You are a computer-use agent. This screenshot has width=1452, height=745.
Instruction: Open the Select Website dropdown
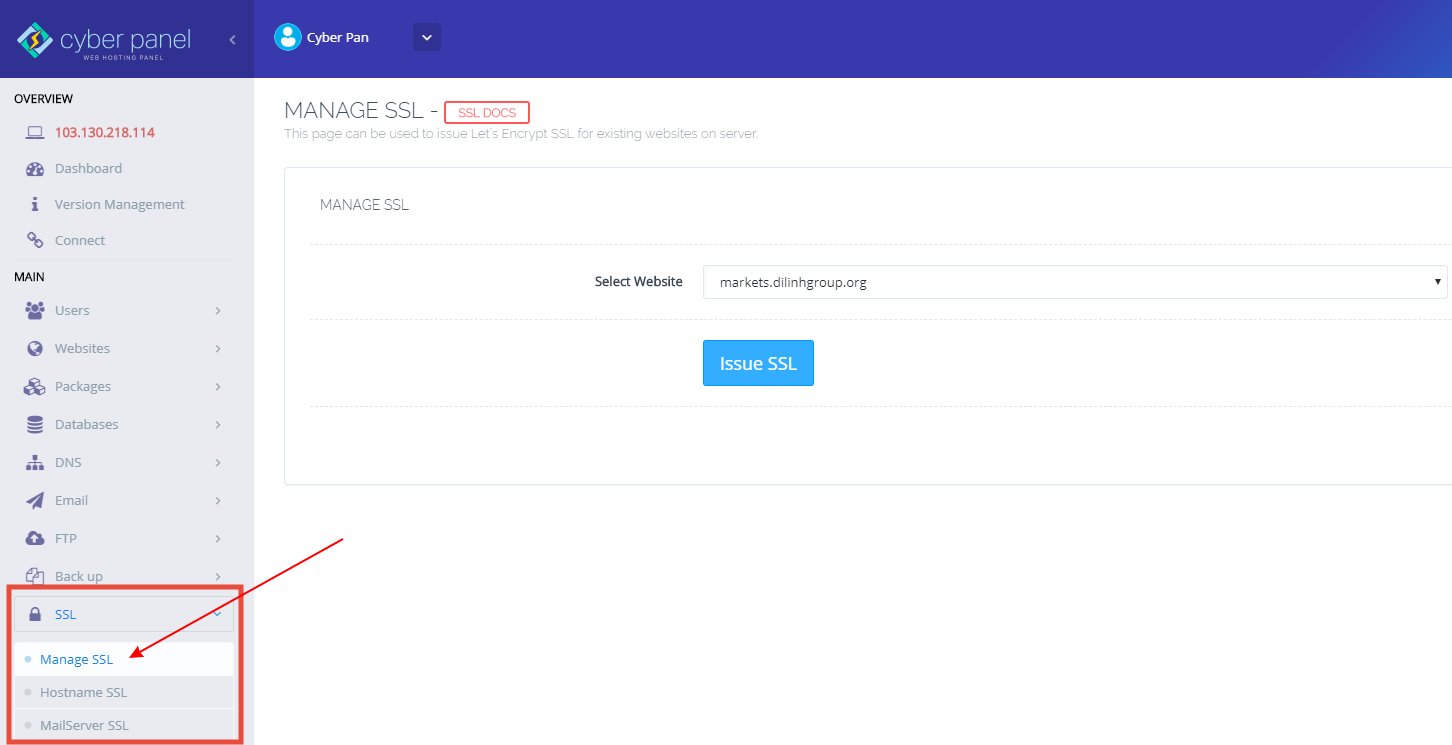point(1075,282)
